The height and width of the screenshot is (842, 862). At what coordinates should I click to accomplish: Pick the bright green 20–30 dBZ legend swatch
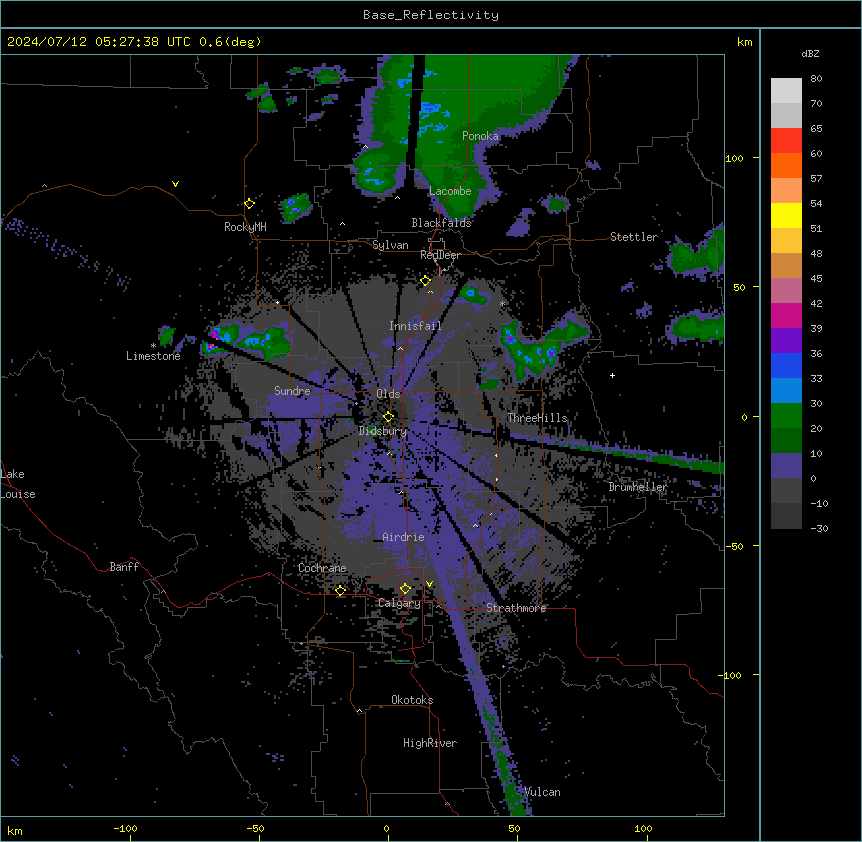coord(786,416)
